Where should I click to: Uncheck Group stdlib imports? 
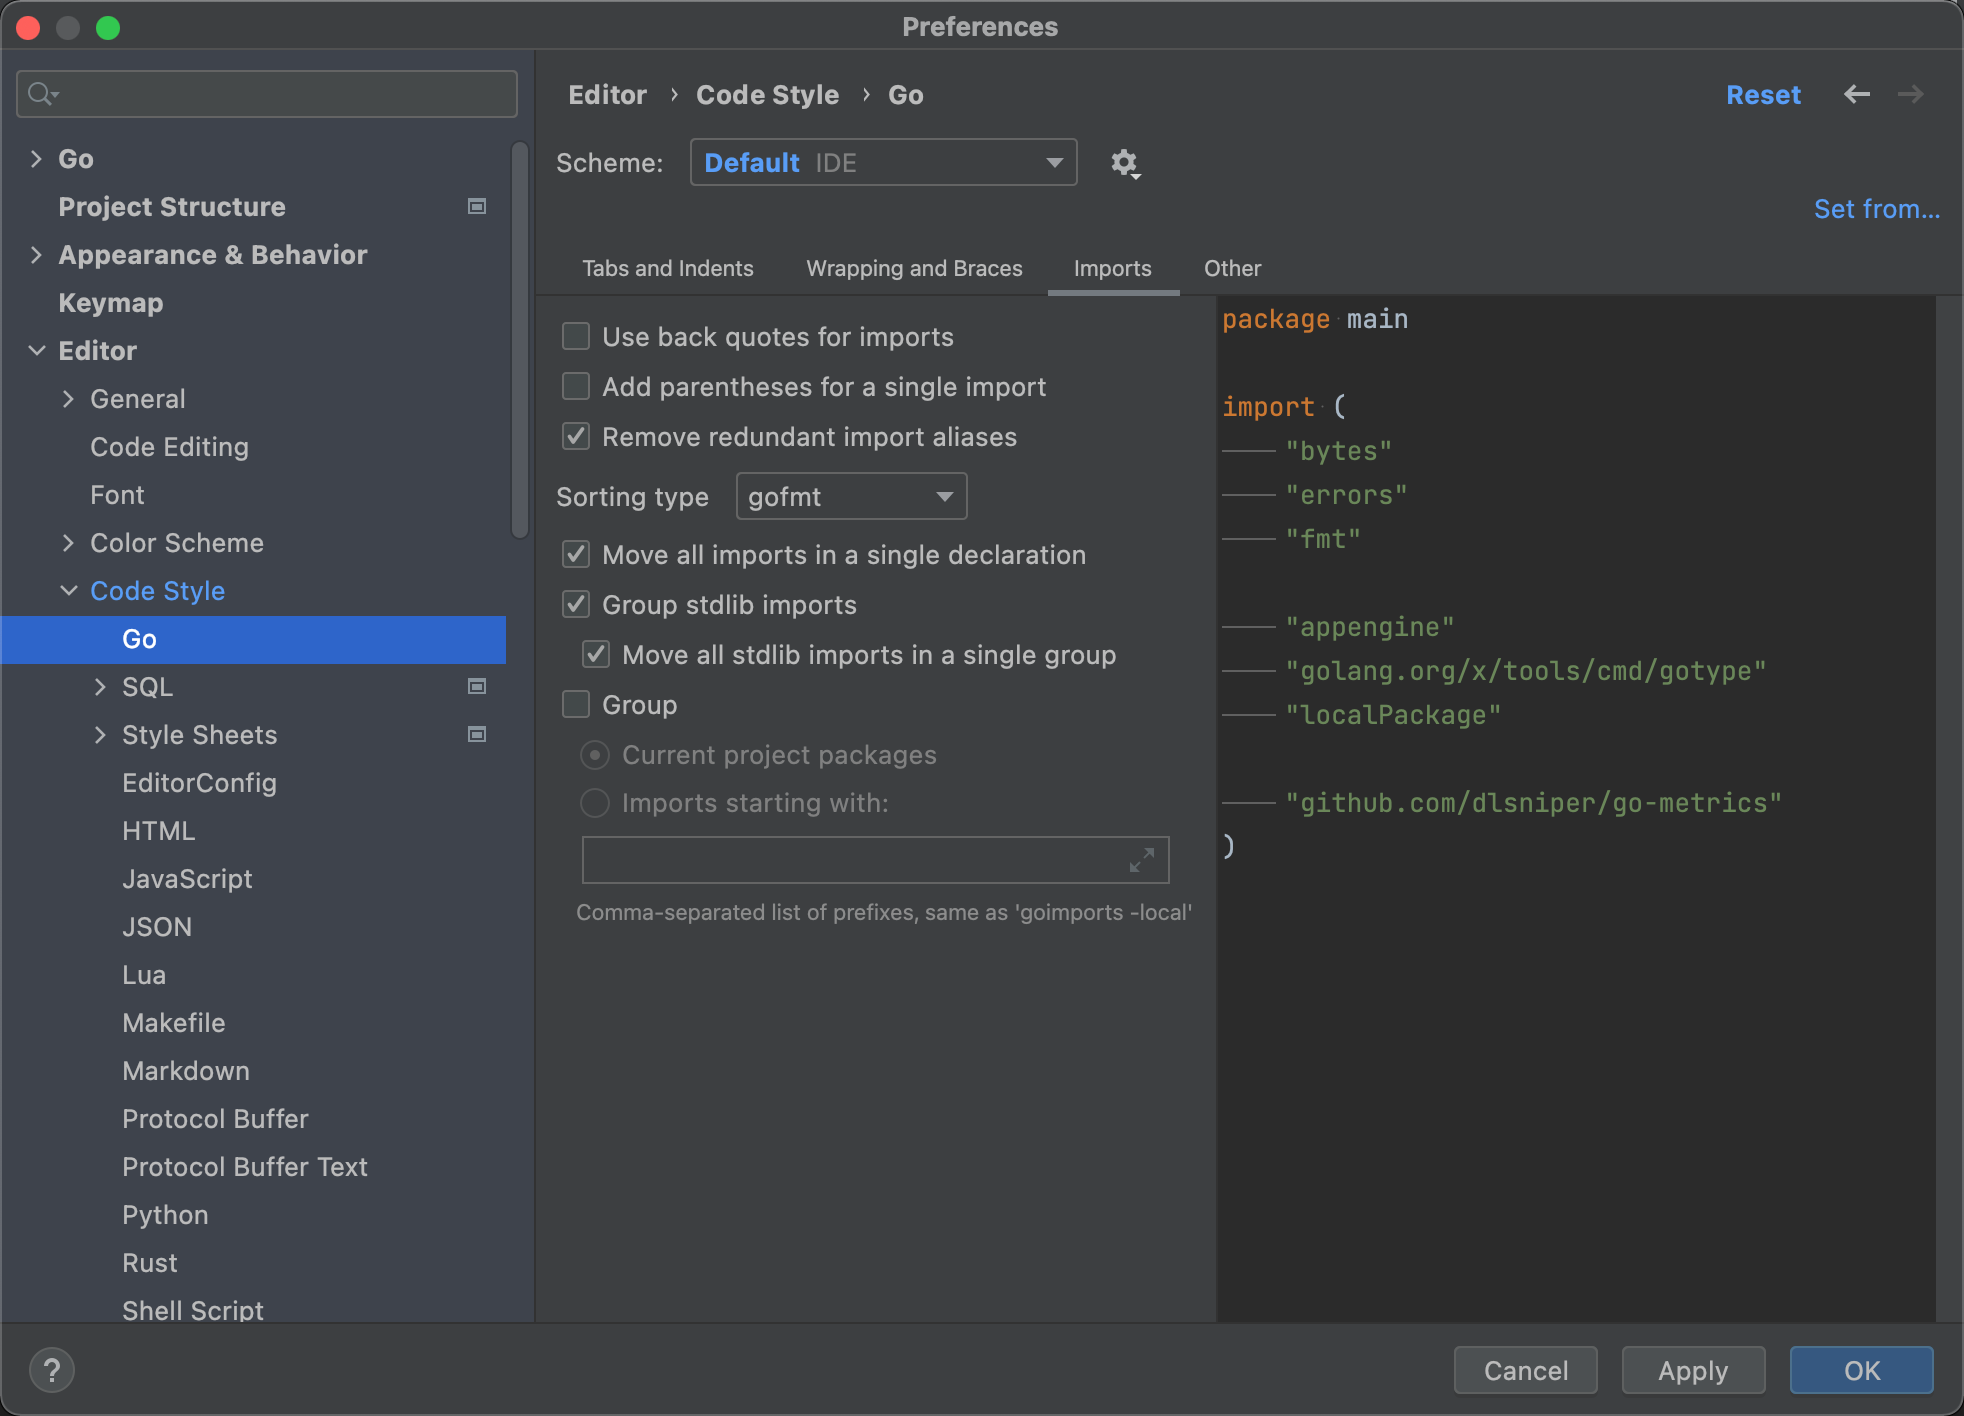576,604
